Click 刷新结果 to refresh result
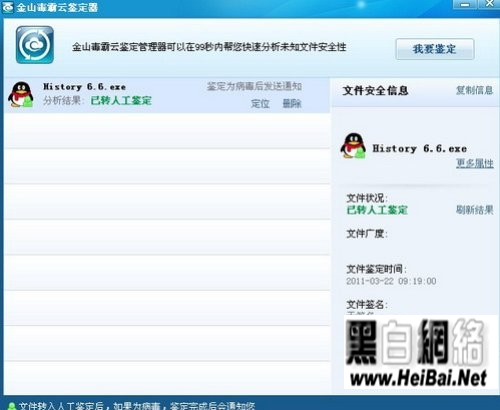 click(x=474, y=210)
